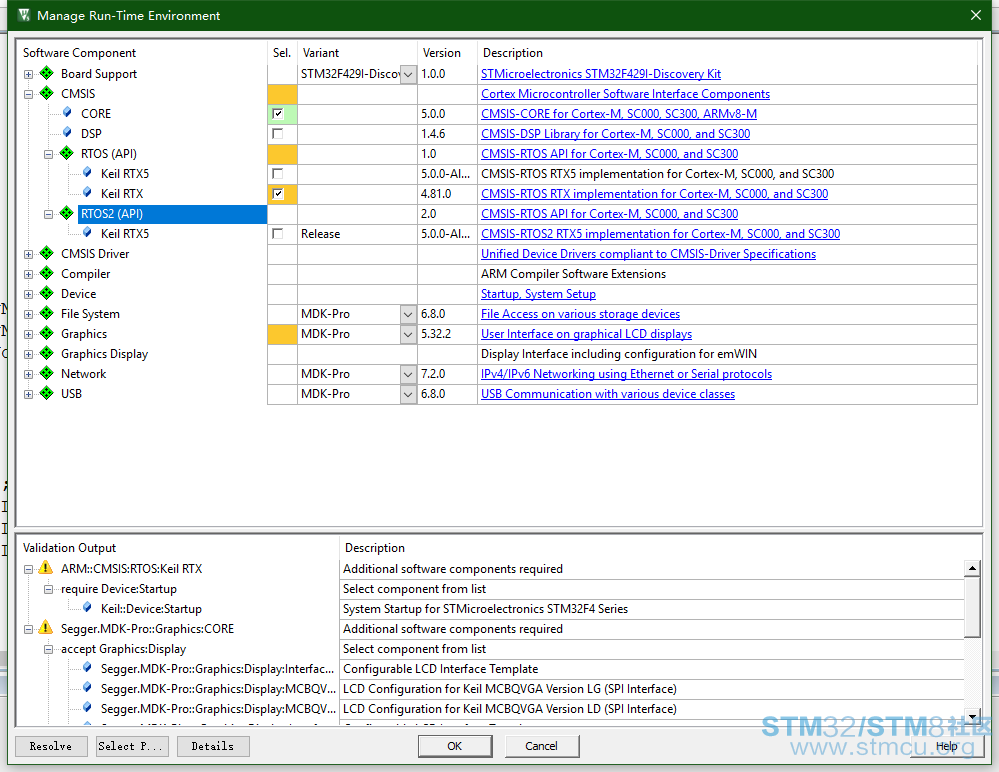Collapse the accept Graphics:Display validation node

[x=48, y=649]
